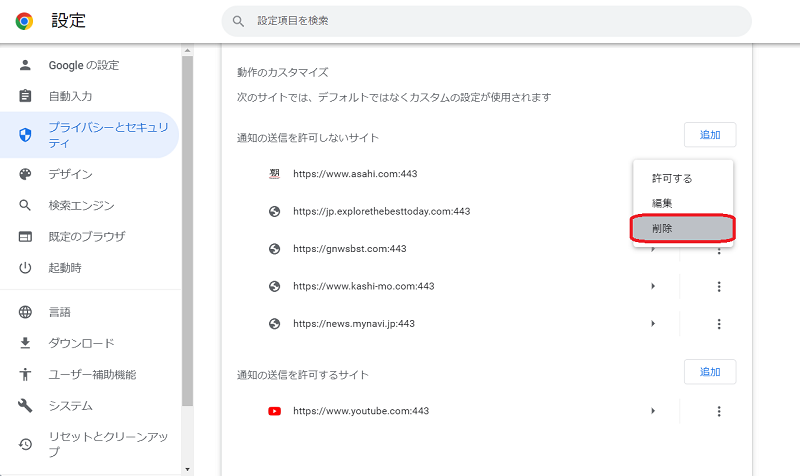Expand site details for news.mynavi.jp

(x=653, y=324)
